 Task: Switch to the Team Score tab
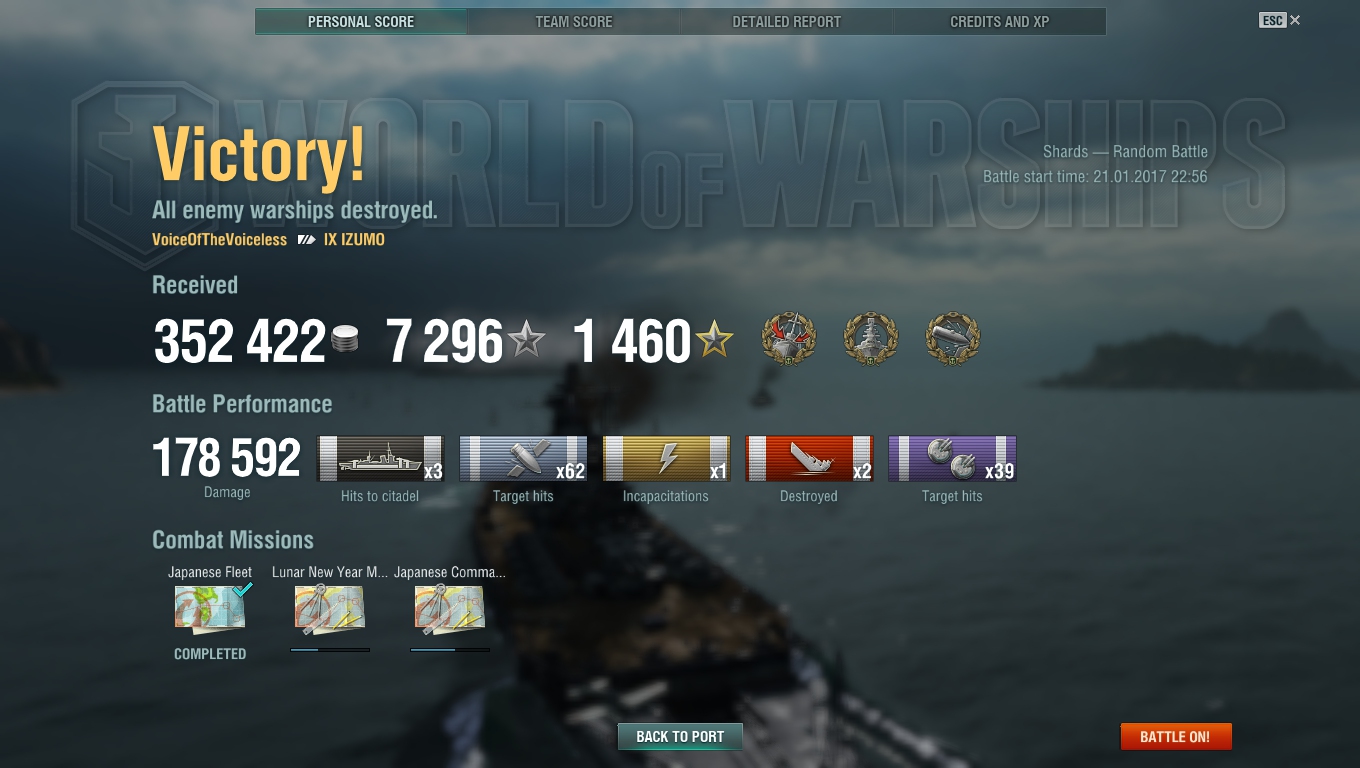574,21
